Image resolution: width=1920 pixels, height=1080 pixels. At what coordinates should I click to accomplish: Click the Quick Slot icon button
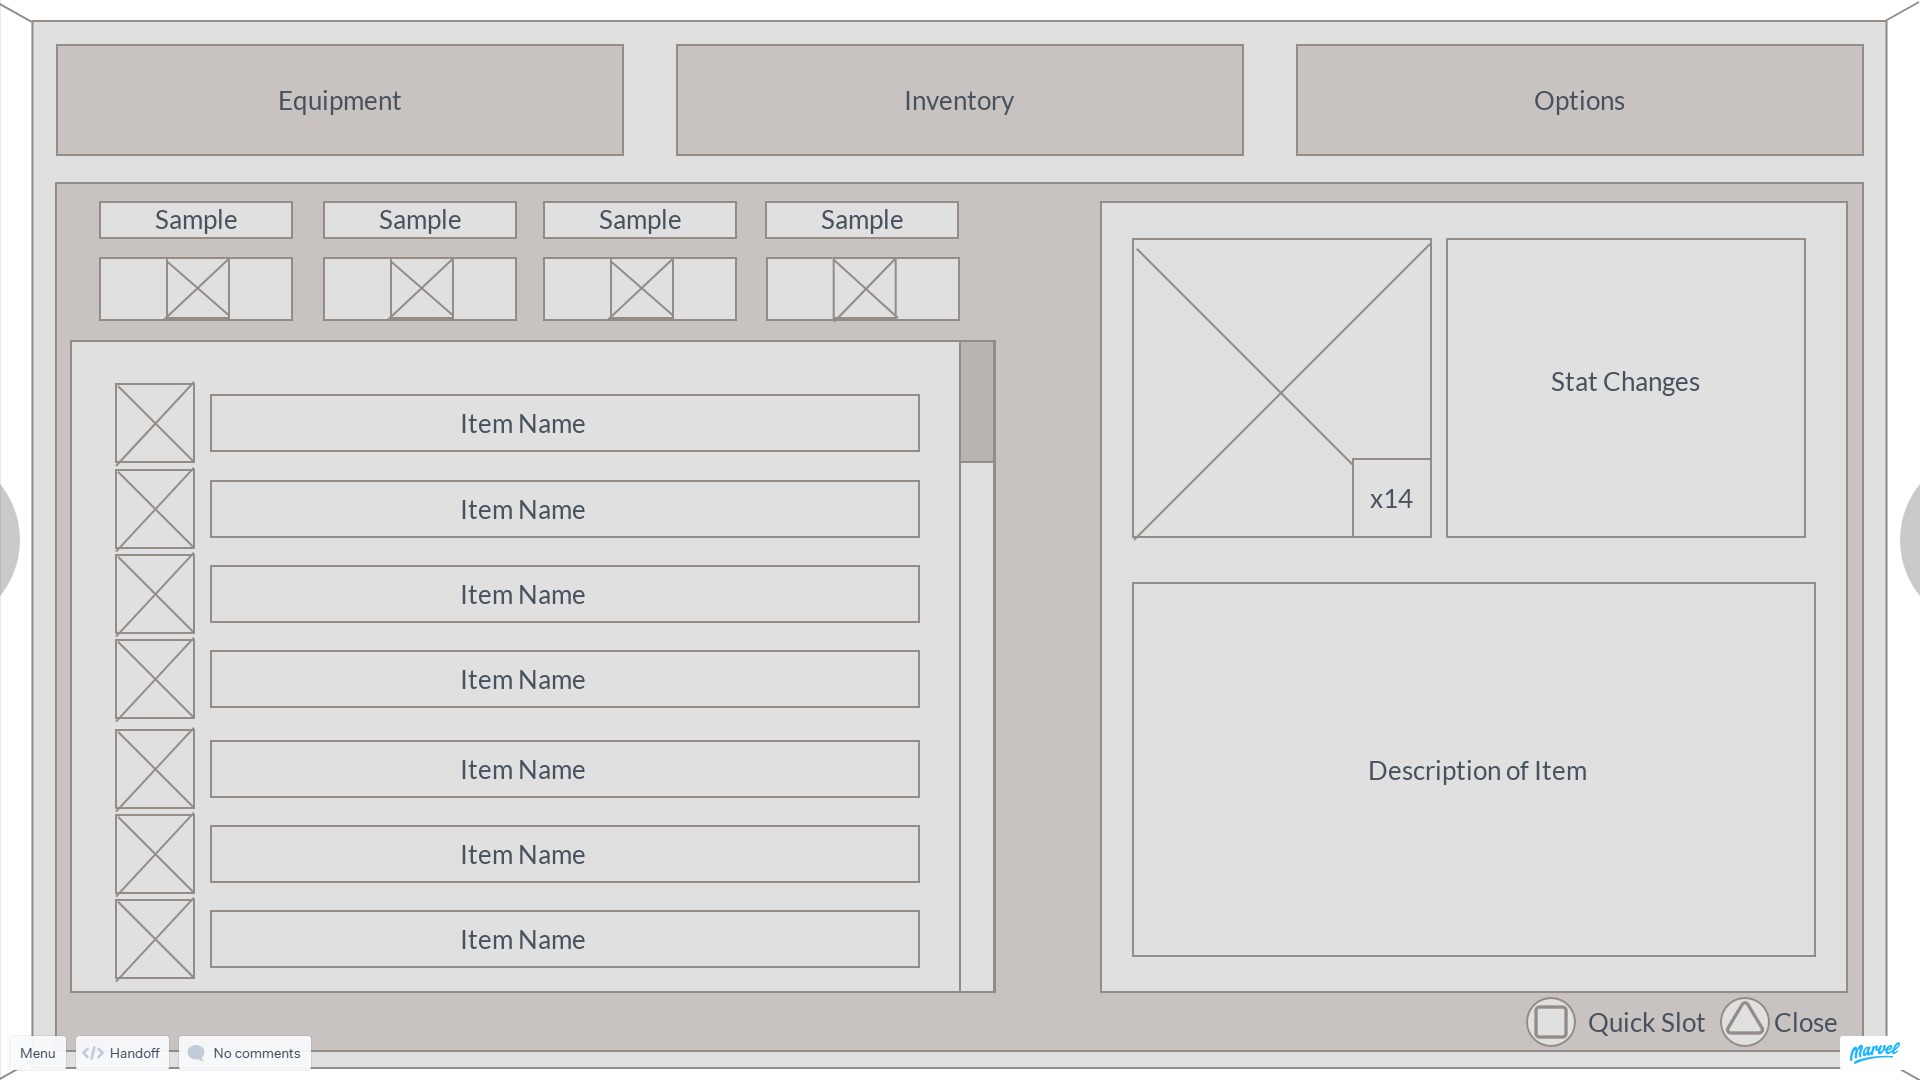click(x=1552, y=1022)
